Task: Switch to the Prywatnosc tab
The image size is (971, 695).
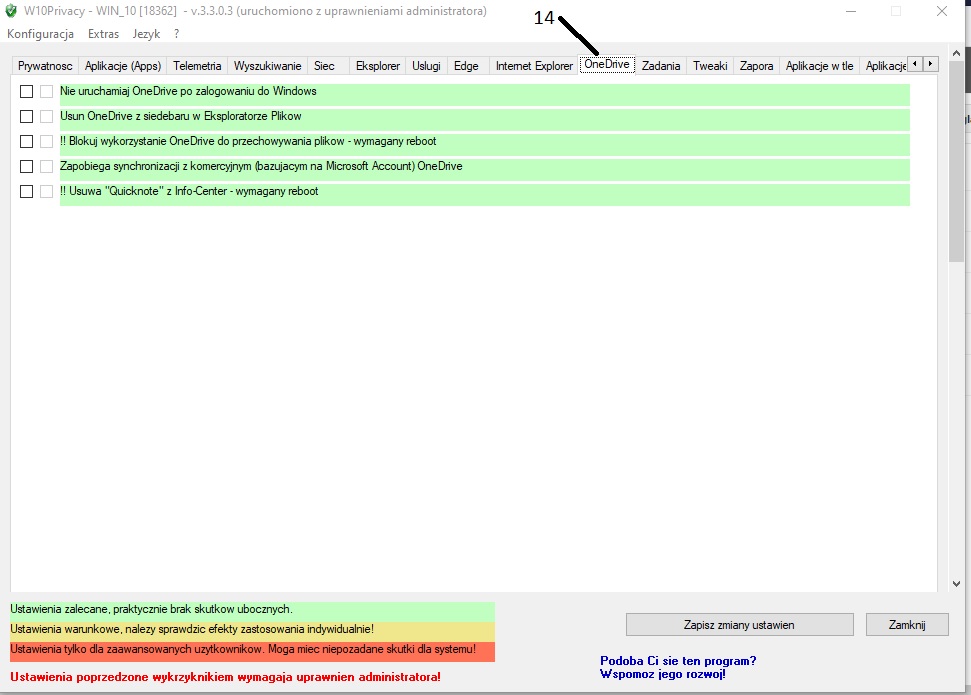Action: (x=45, y=66)
